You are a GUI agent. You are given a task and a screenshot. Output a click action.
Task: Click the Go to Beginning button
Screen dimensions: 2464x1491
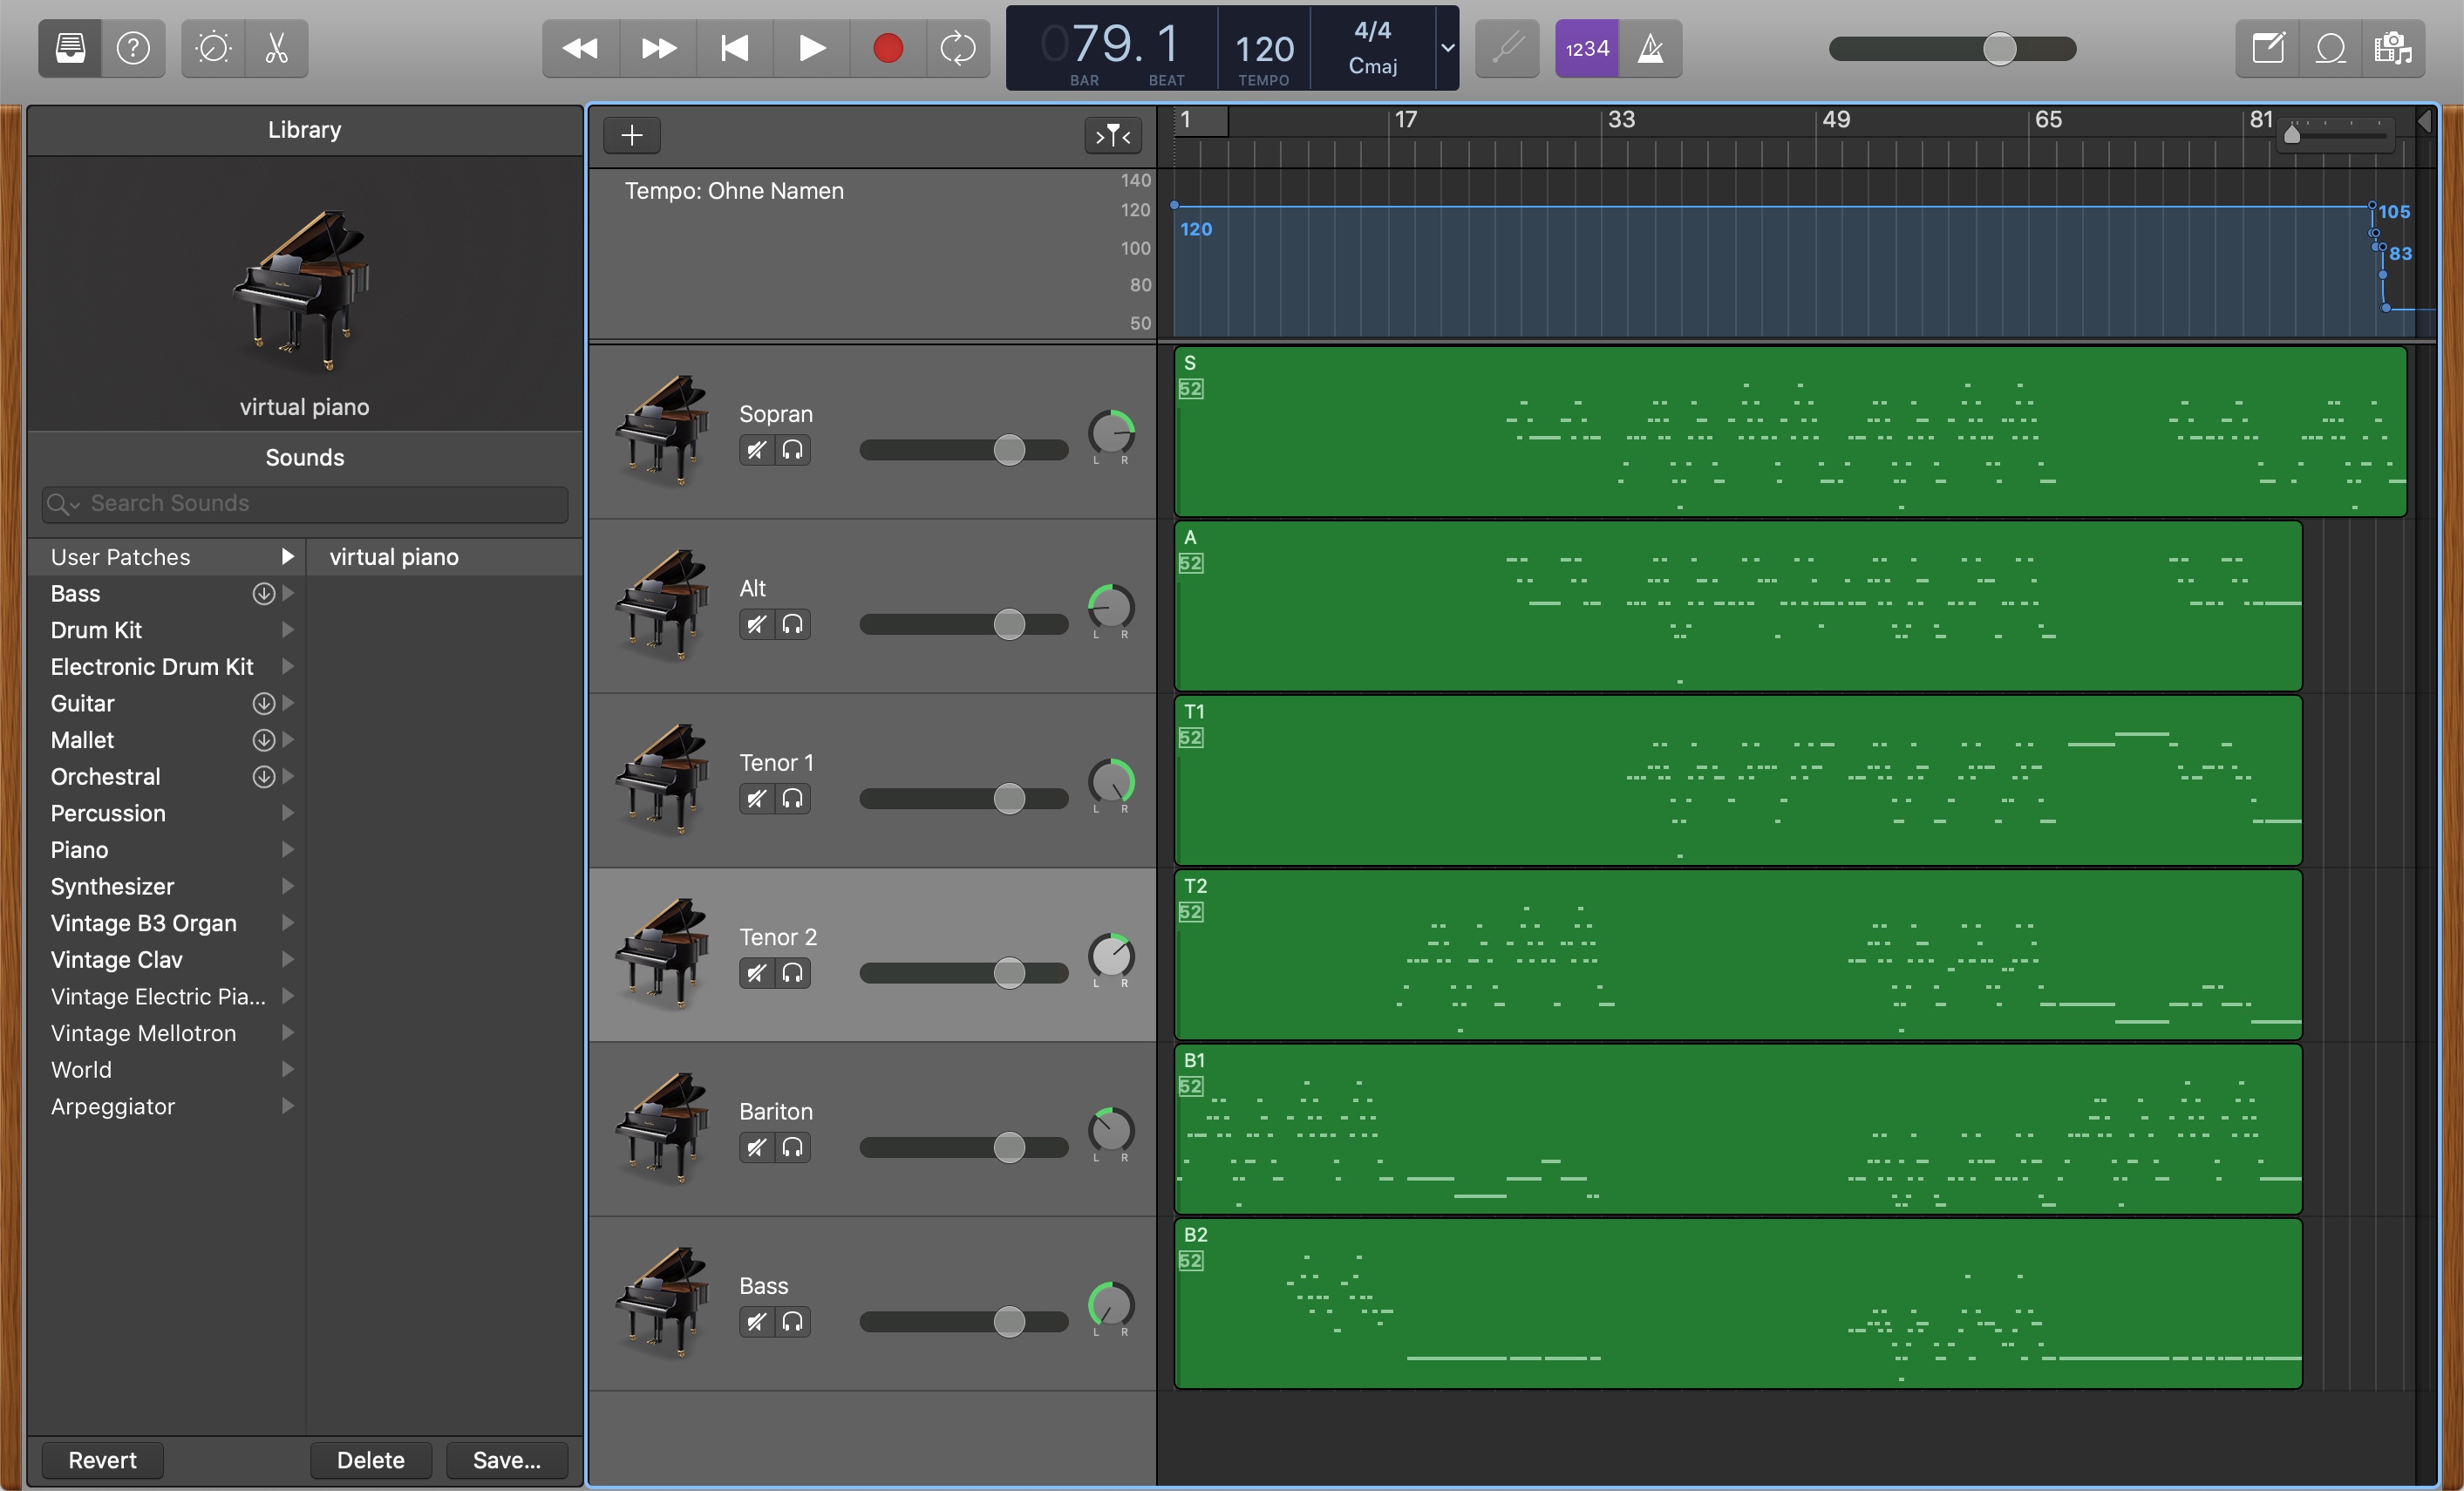point(735,48)
